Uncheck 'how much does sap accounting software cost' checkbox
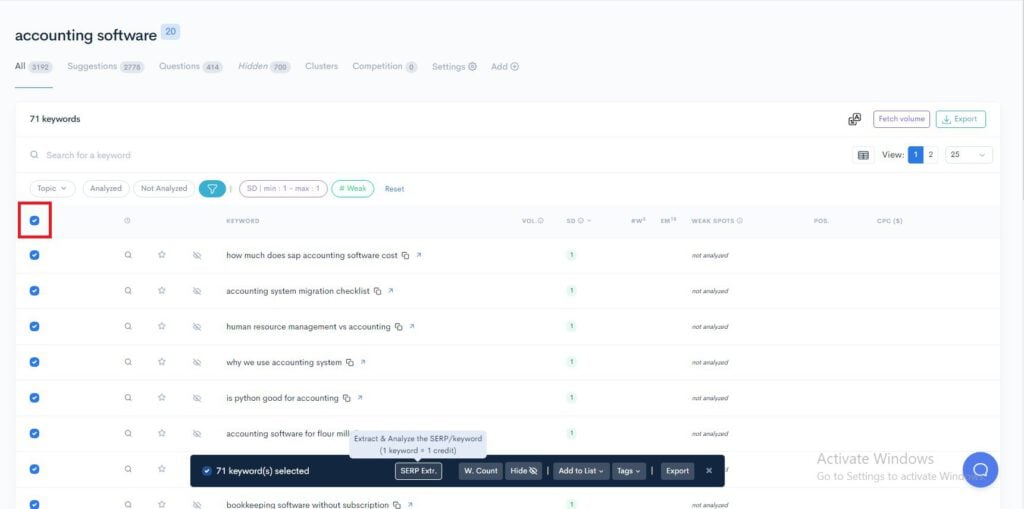1024x509 pixels. [x=35, y=255]
